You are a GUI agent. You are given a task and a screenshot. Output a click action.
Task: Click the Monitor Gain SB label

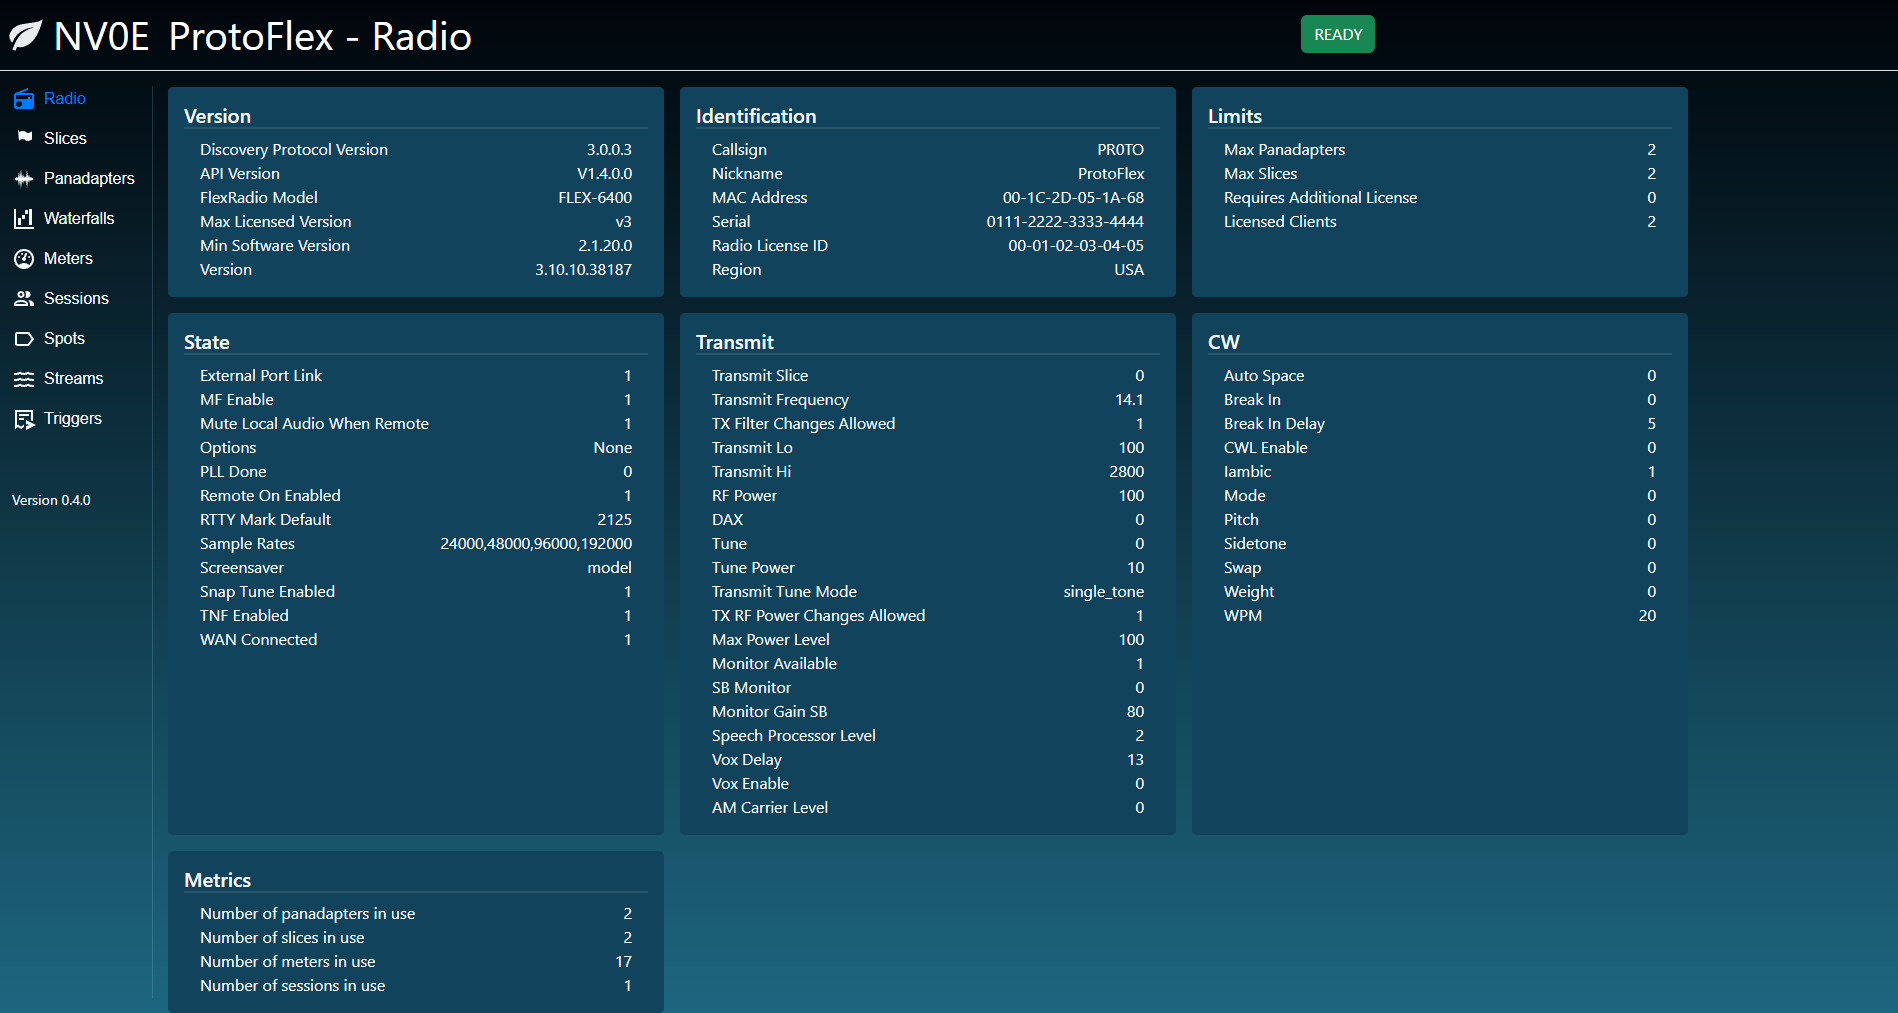[769, 712]
